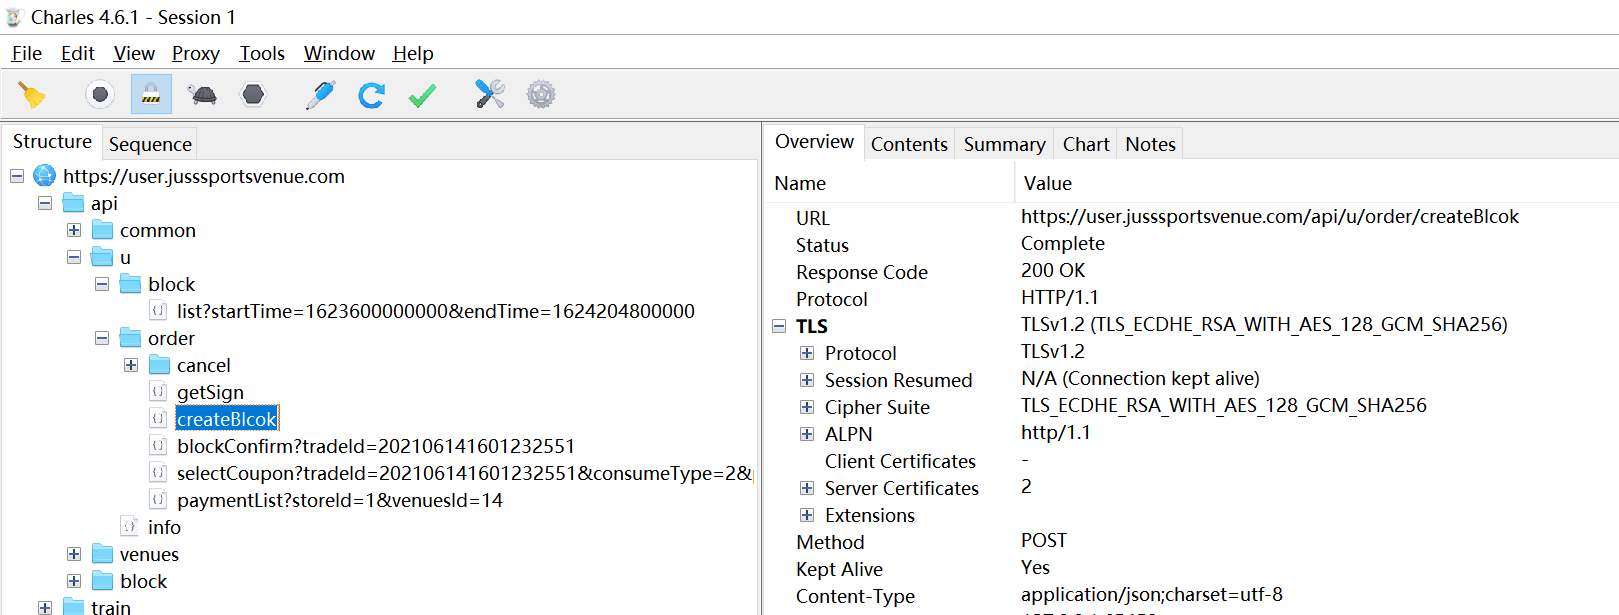
Task: Open the Edit menu
Action: coord(78,54)
